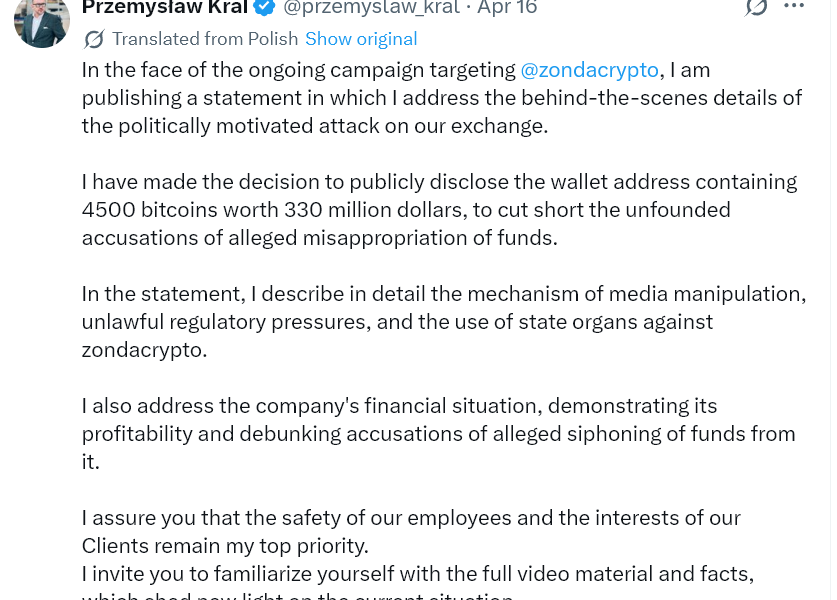Screen dimensions: 837x600
Task: Click the Grok quill icon in the top corner
Action: click(x=756, y=8)
